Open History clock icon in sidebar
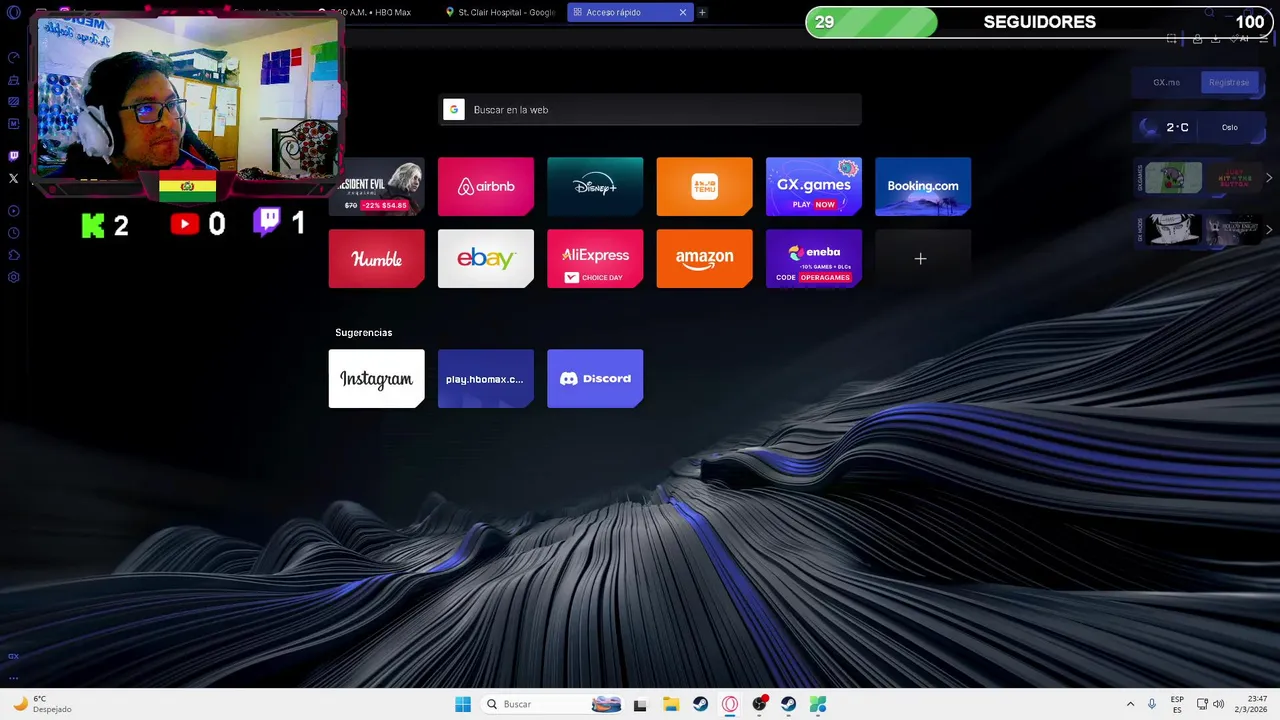This screenshot has width=1280, height=720. click(x=13, y=233)
